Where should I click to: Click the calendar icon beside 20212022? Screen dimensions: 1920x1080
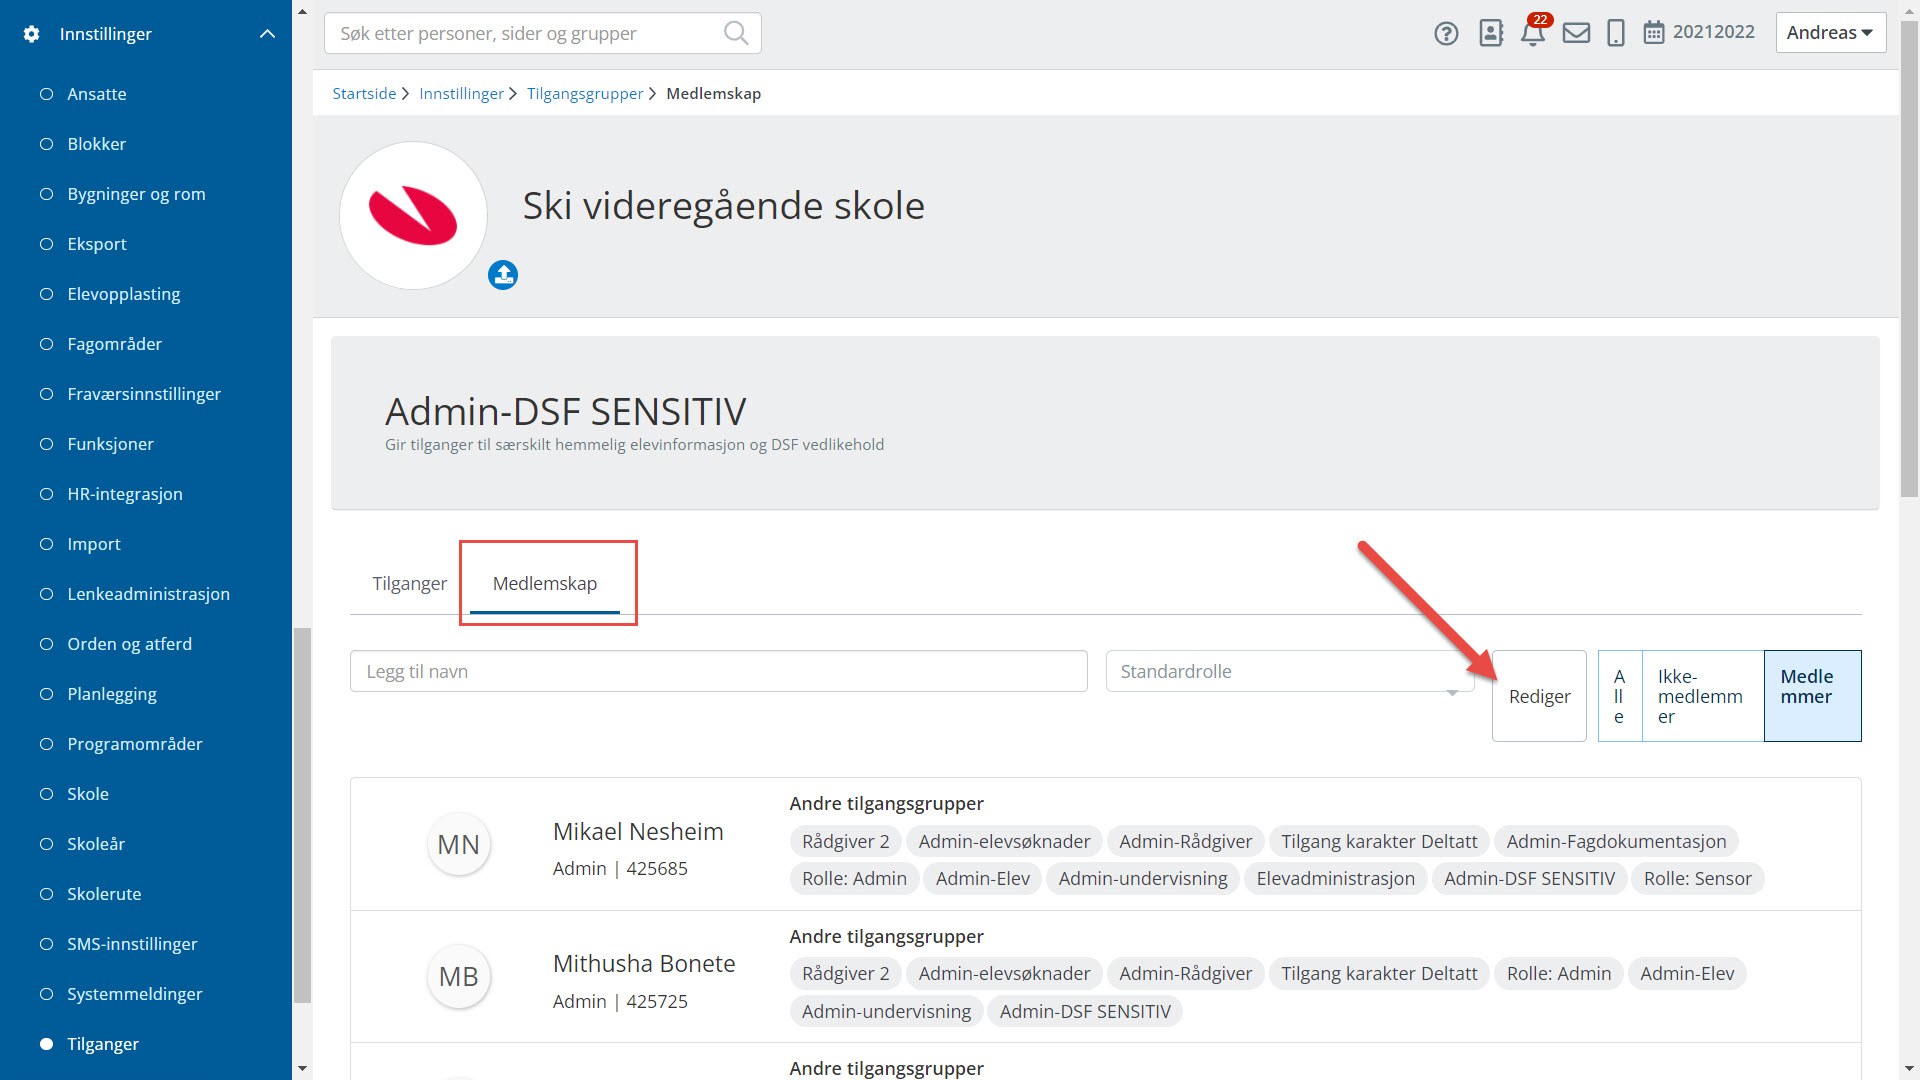(1654, 33)
